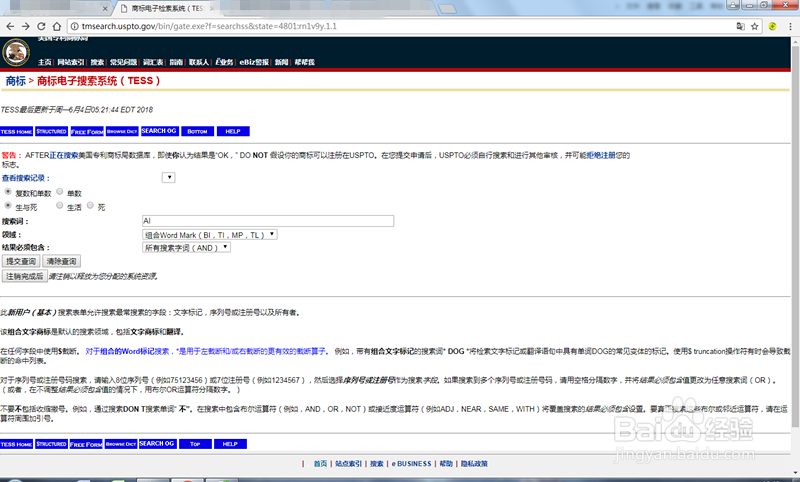
Task: Click the 注销完成后 logout button
Action: [24, 276]
